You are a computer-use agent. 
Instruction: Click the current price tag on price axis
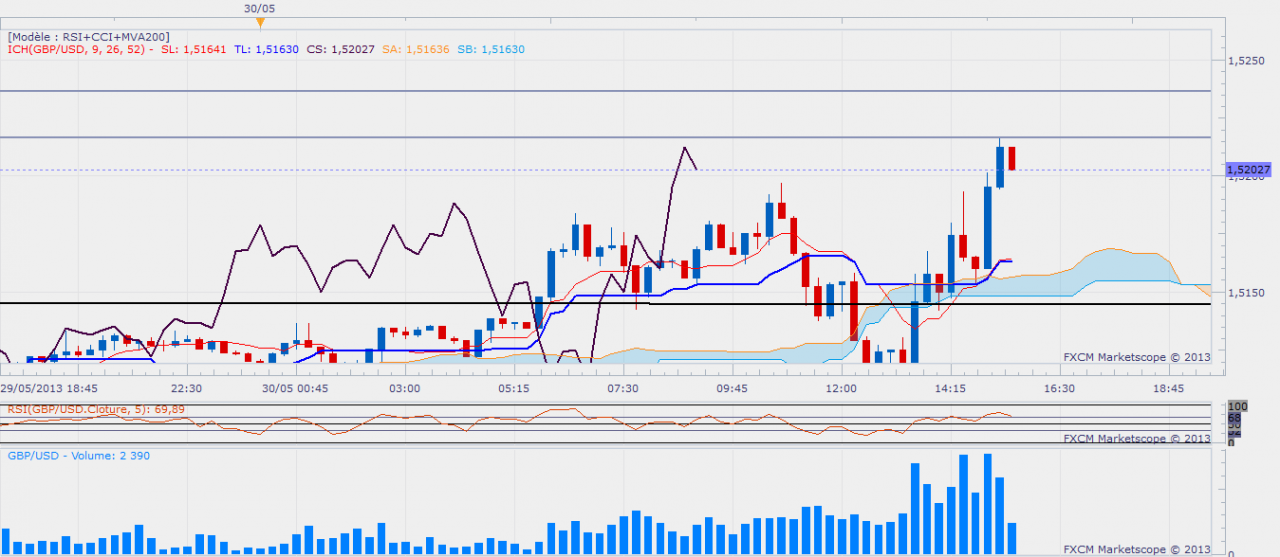click(1248, 171)
